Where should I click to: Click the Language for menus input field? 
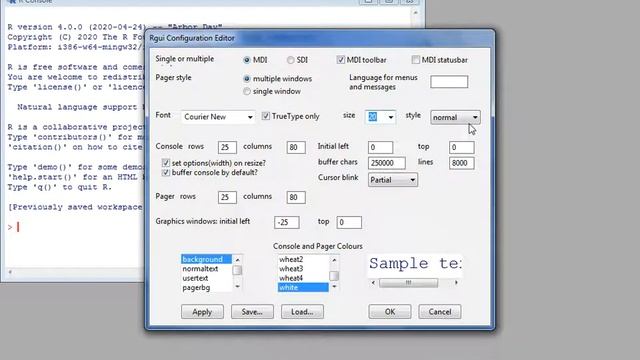[449, 82]
